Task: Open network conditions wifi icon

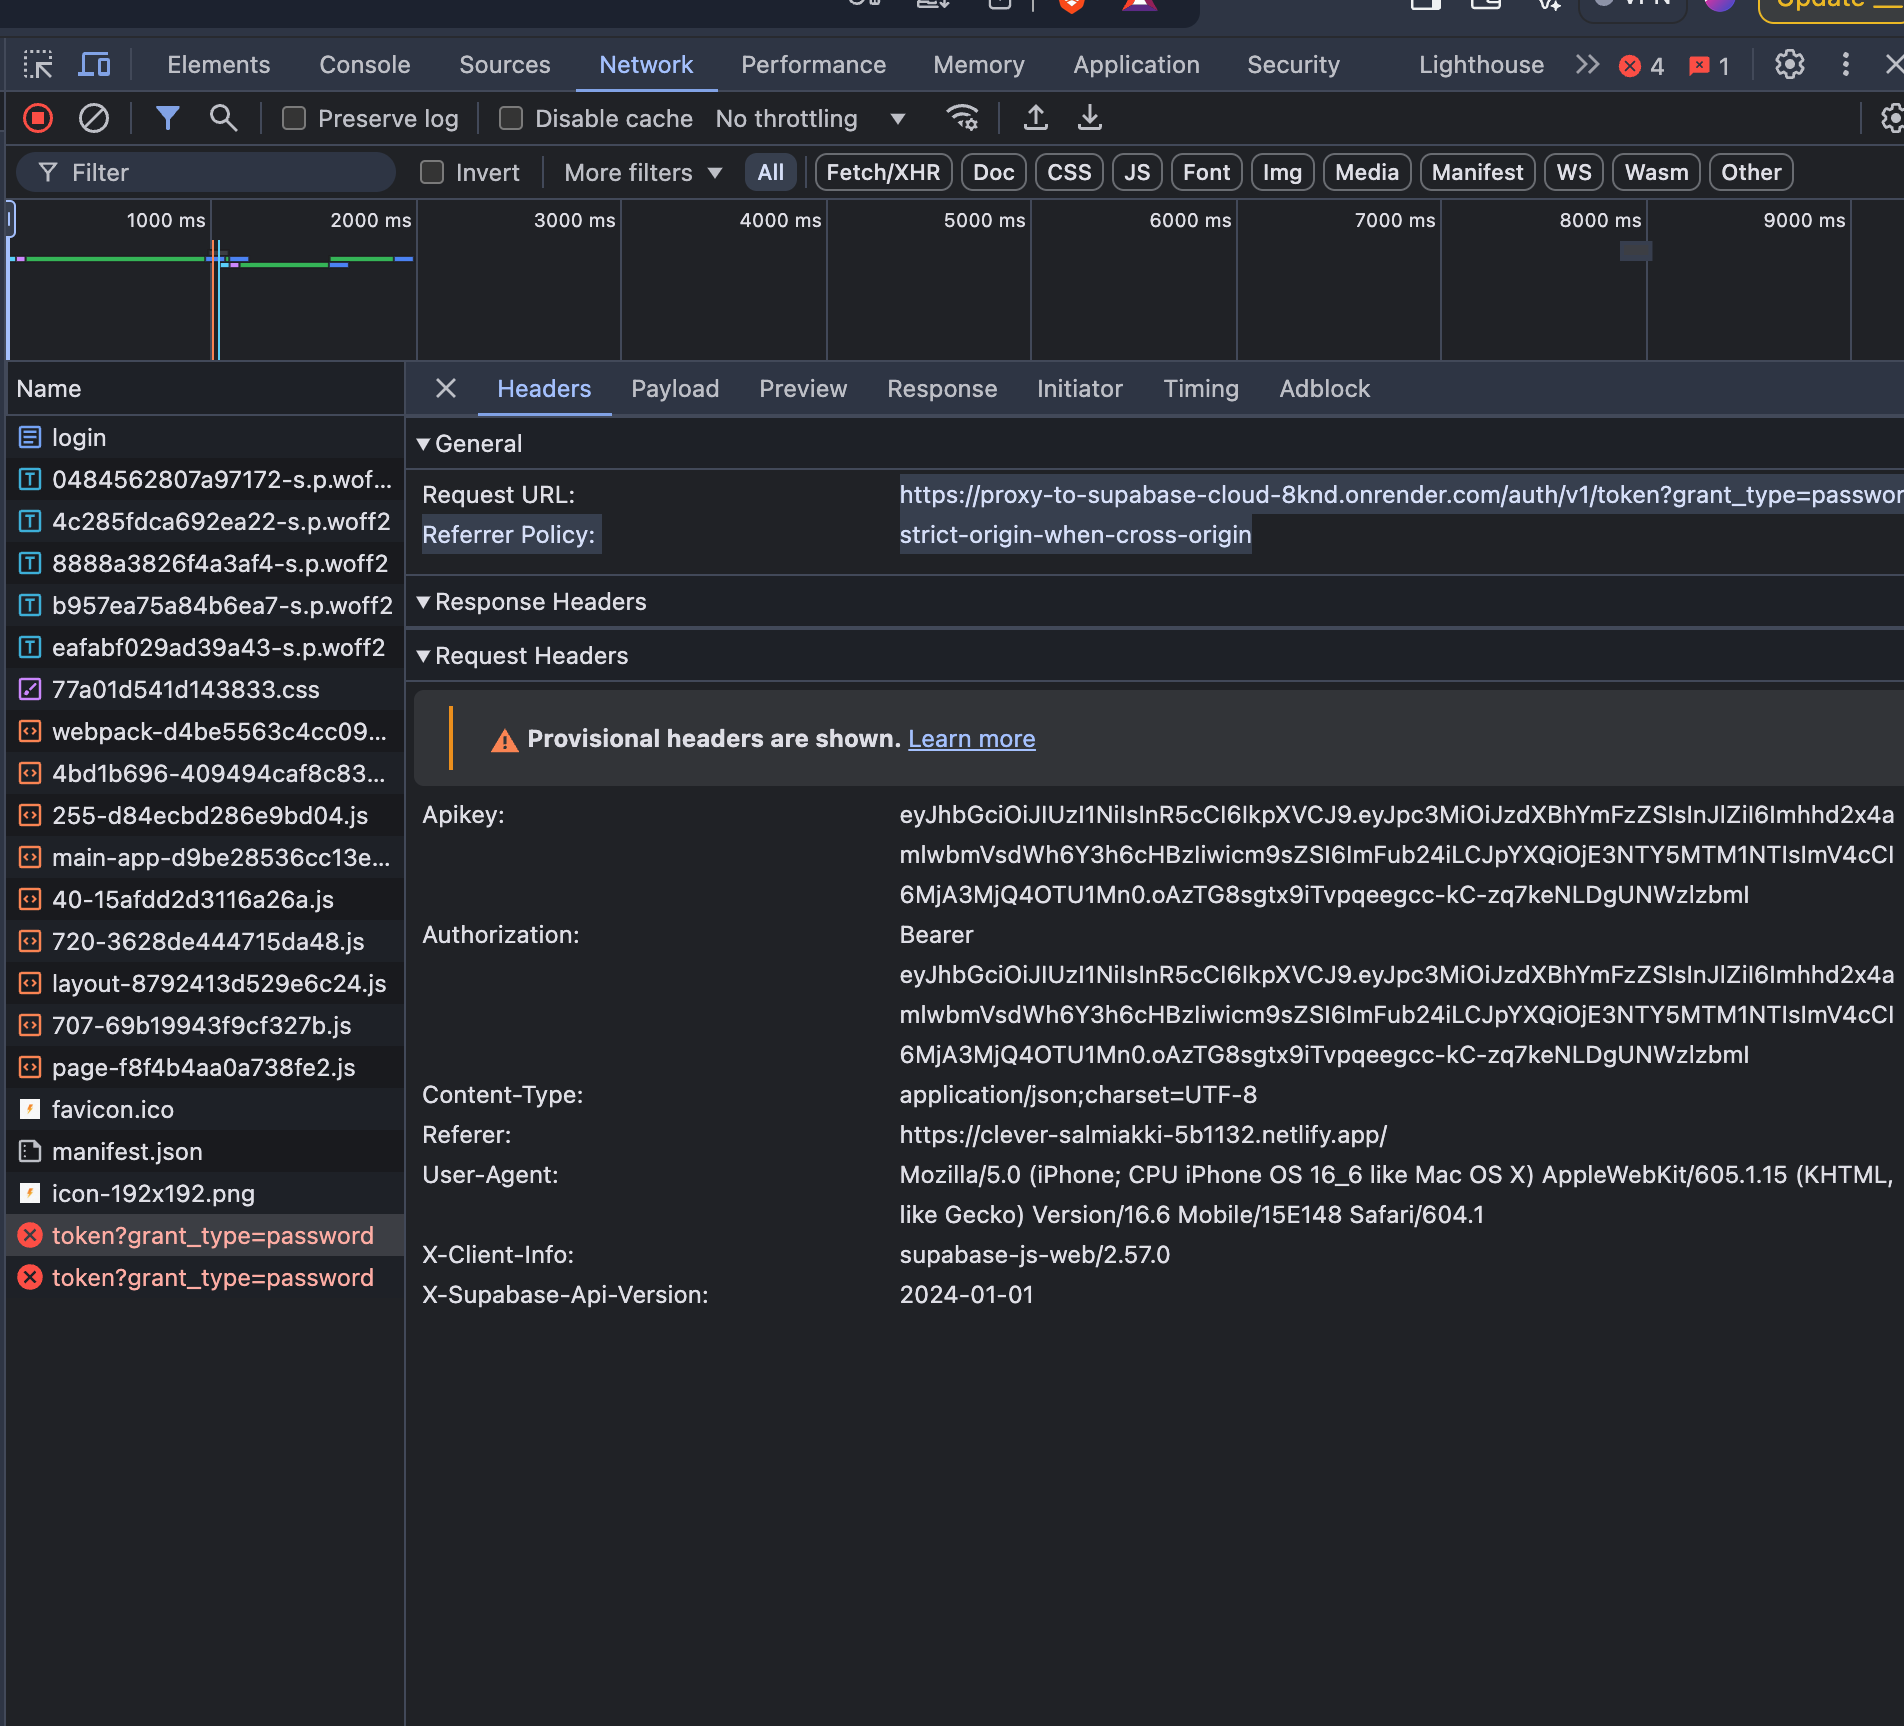Action: click(962, 119)
